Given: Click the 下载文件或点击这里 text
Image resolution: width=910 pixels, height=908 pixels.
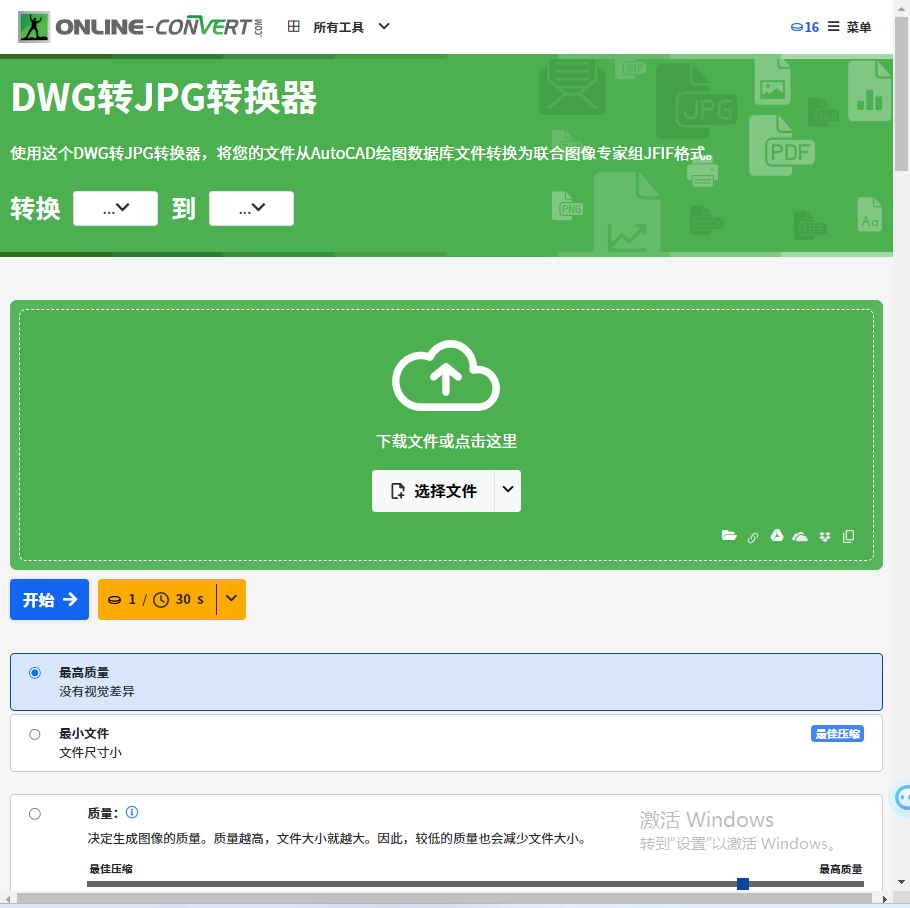Looking at the screenshot, I should (446, 442).
